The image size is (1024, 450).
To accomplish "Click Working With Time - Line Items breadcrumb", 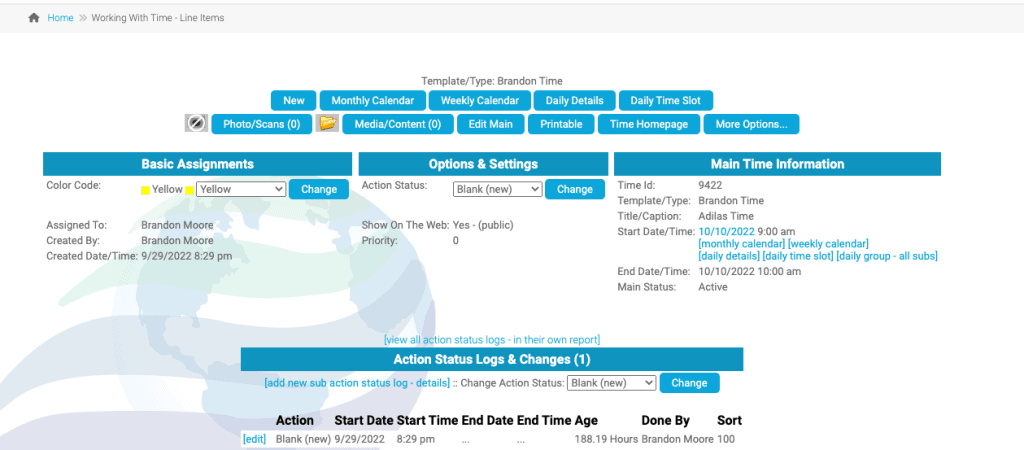I will tap(157, 18).
